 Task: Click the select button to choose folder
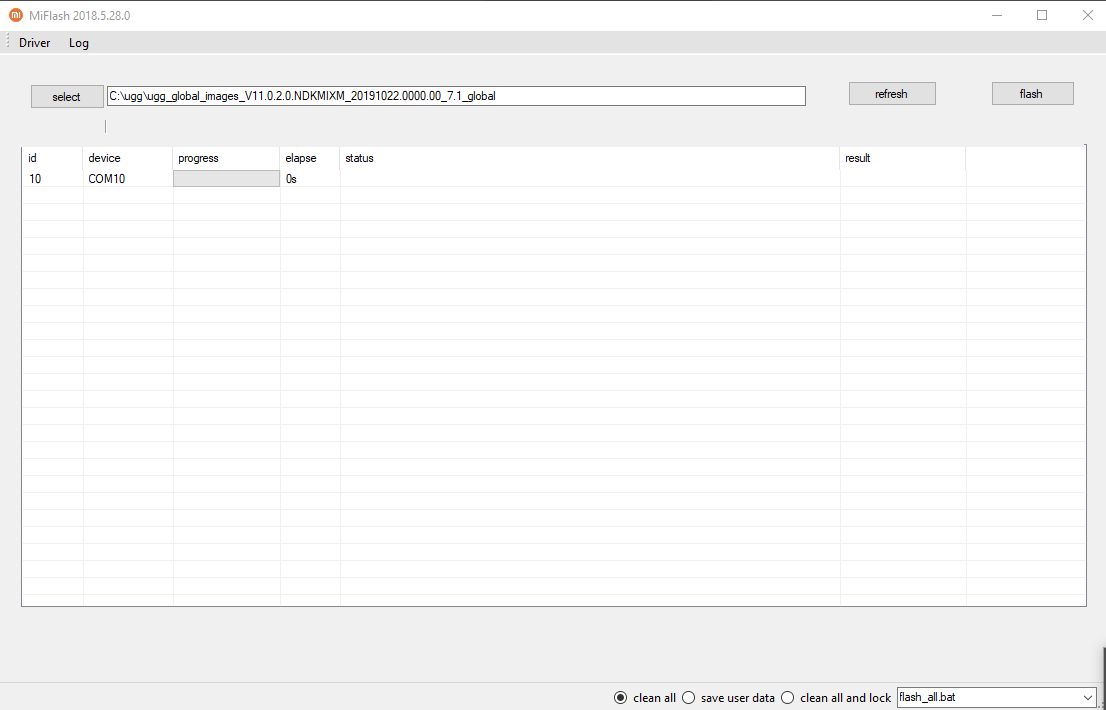pyautogui.click(x=67, y=97)
